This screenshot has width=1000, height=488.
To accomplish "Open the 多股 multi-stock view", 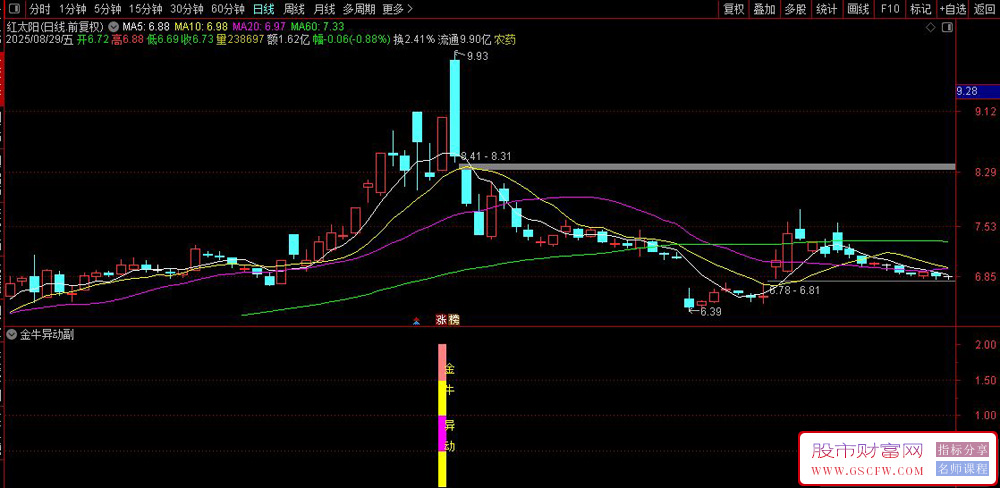I will tap(795, 9).
